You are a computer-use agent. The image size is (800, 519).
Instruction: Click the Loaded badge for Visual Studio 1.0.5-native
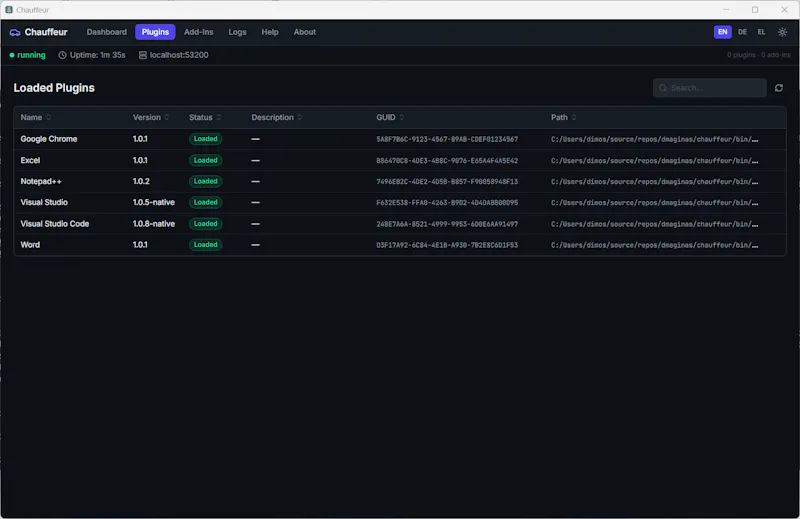[x=206, y=202]
